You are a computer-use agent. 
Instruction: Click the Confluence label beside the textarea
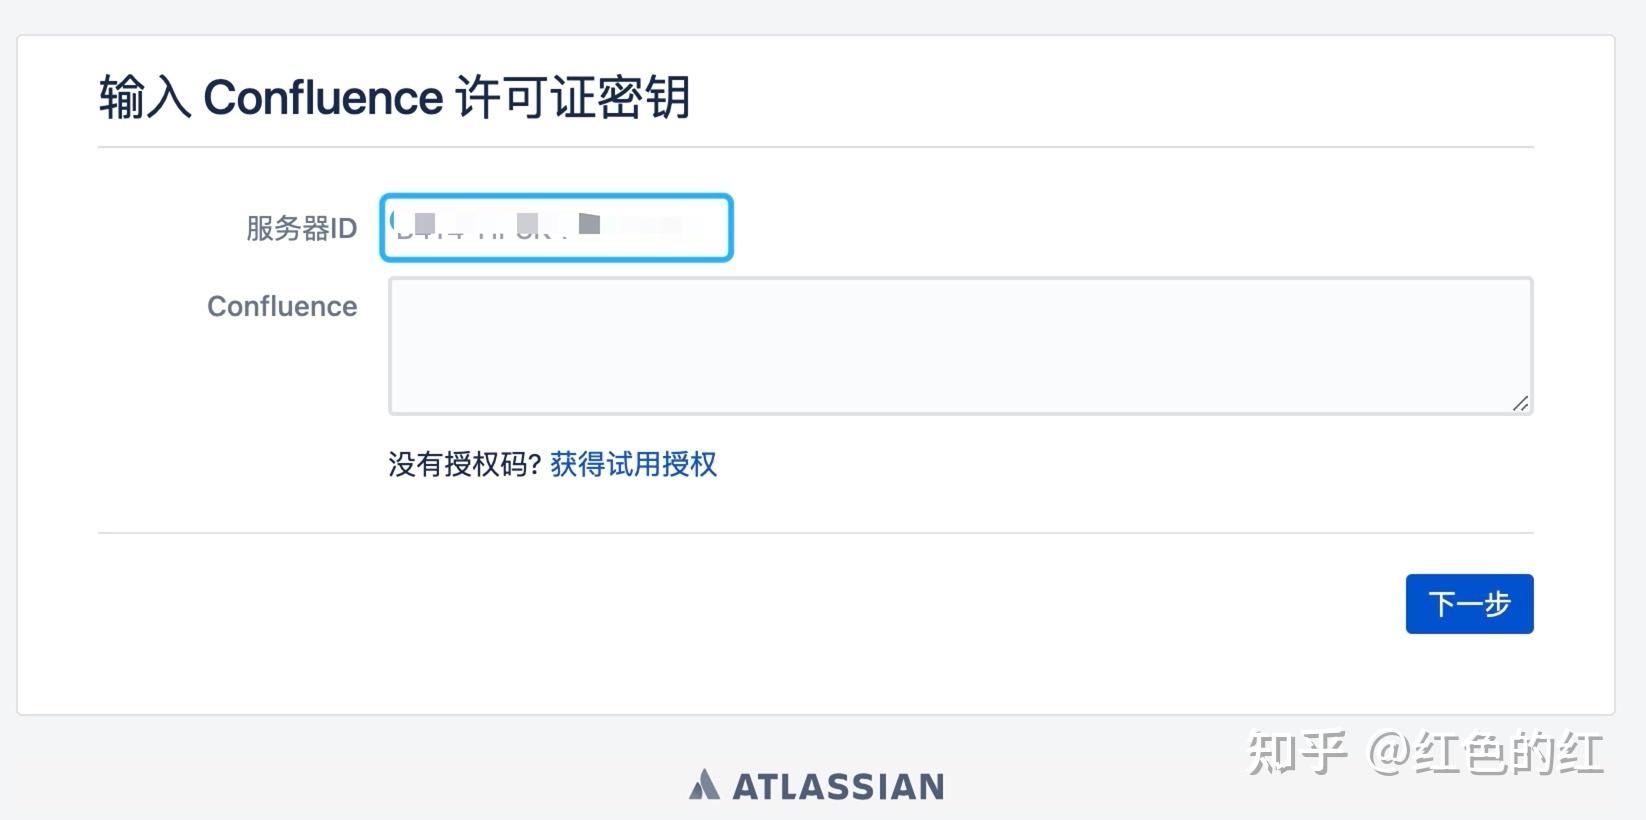pyautogui.click(x=282, y=306)
